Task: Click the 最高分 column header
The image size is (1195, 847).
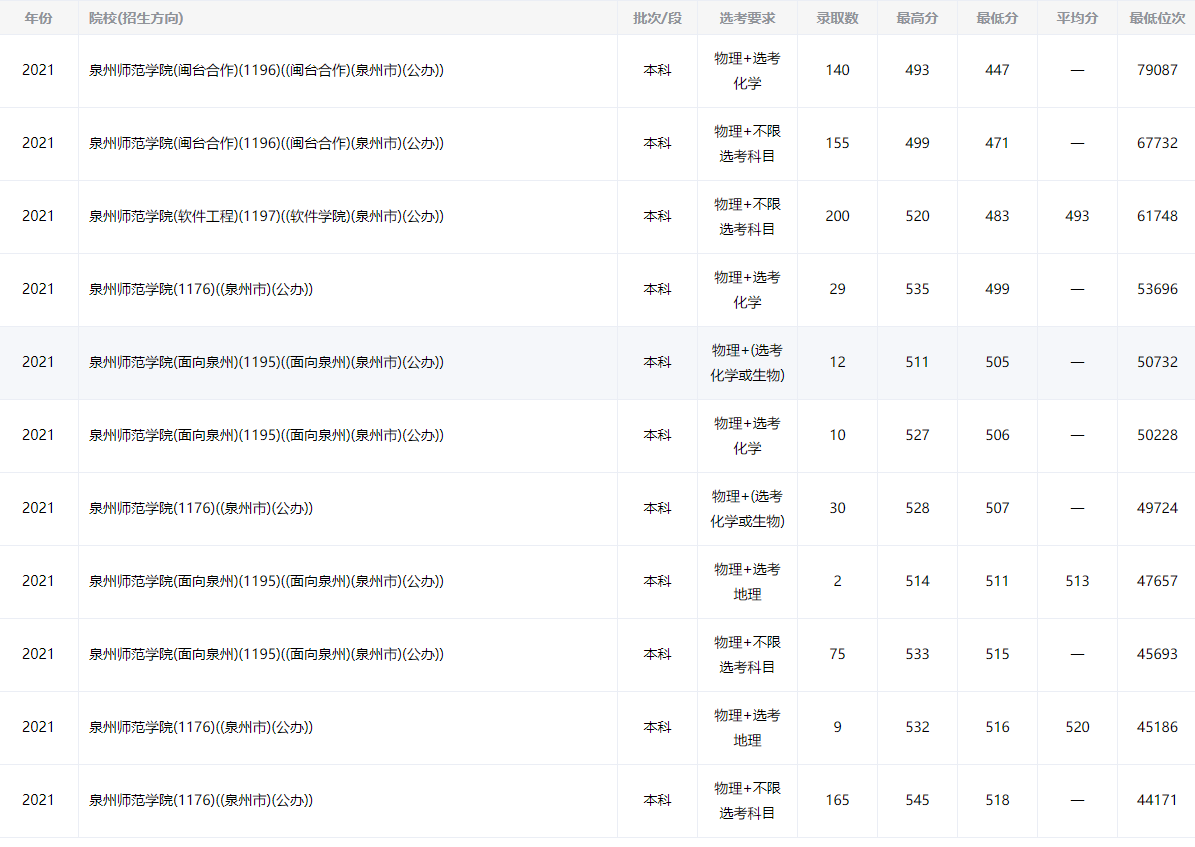Action: click(x=917, y=18)
